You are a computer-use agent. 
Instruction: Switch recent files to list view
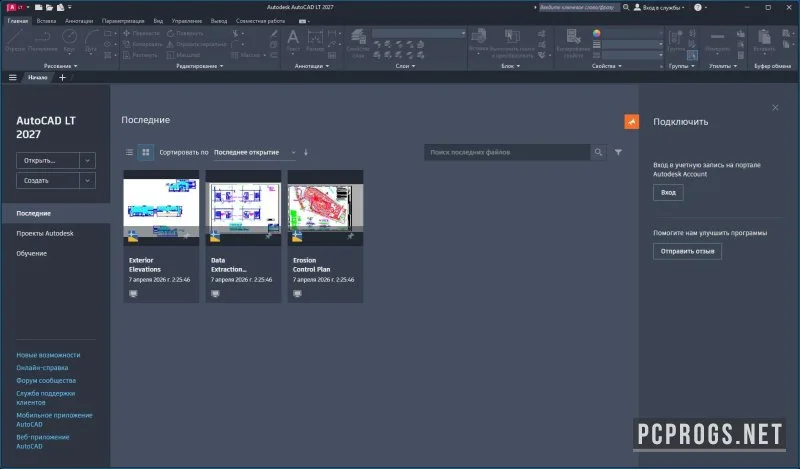click(130, 152)
